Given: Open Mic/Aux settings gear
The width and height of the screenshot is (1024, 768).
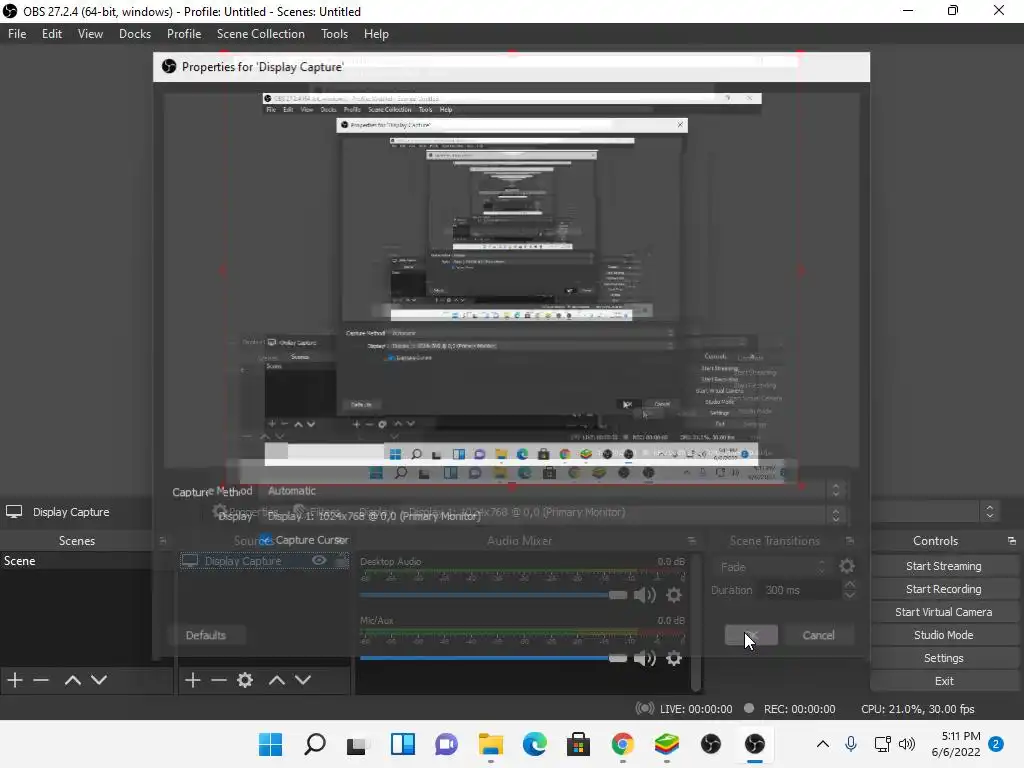Looking at the screenshot, I should coord(674,658).
